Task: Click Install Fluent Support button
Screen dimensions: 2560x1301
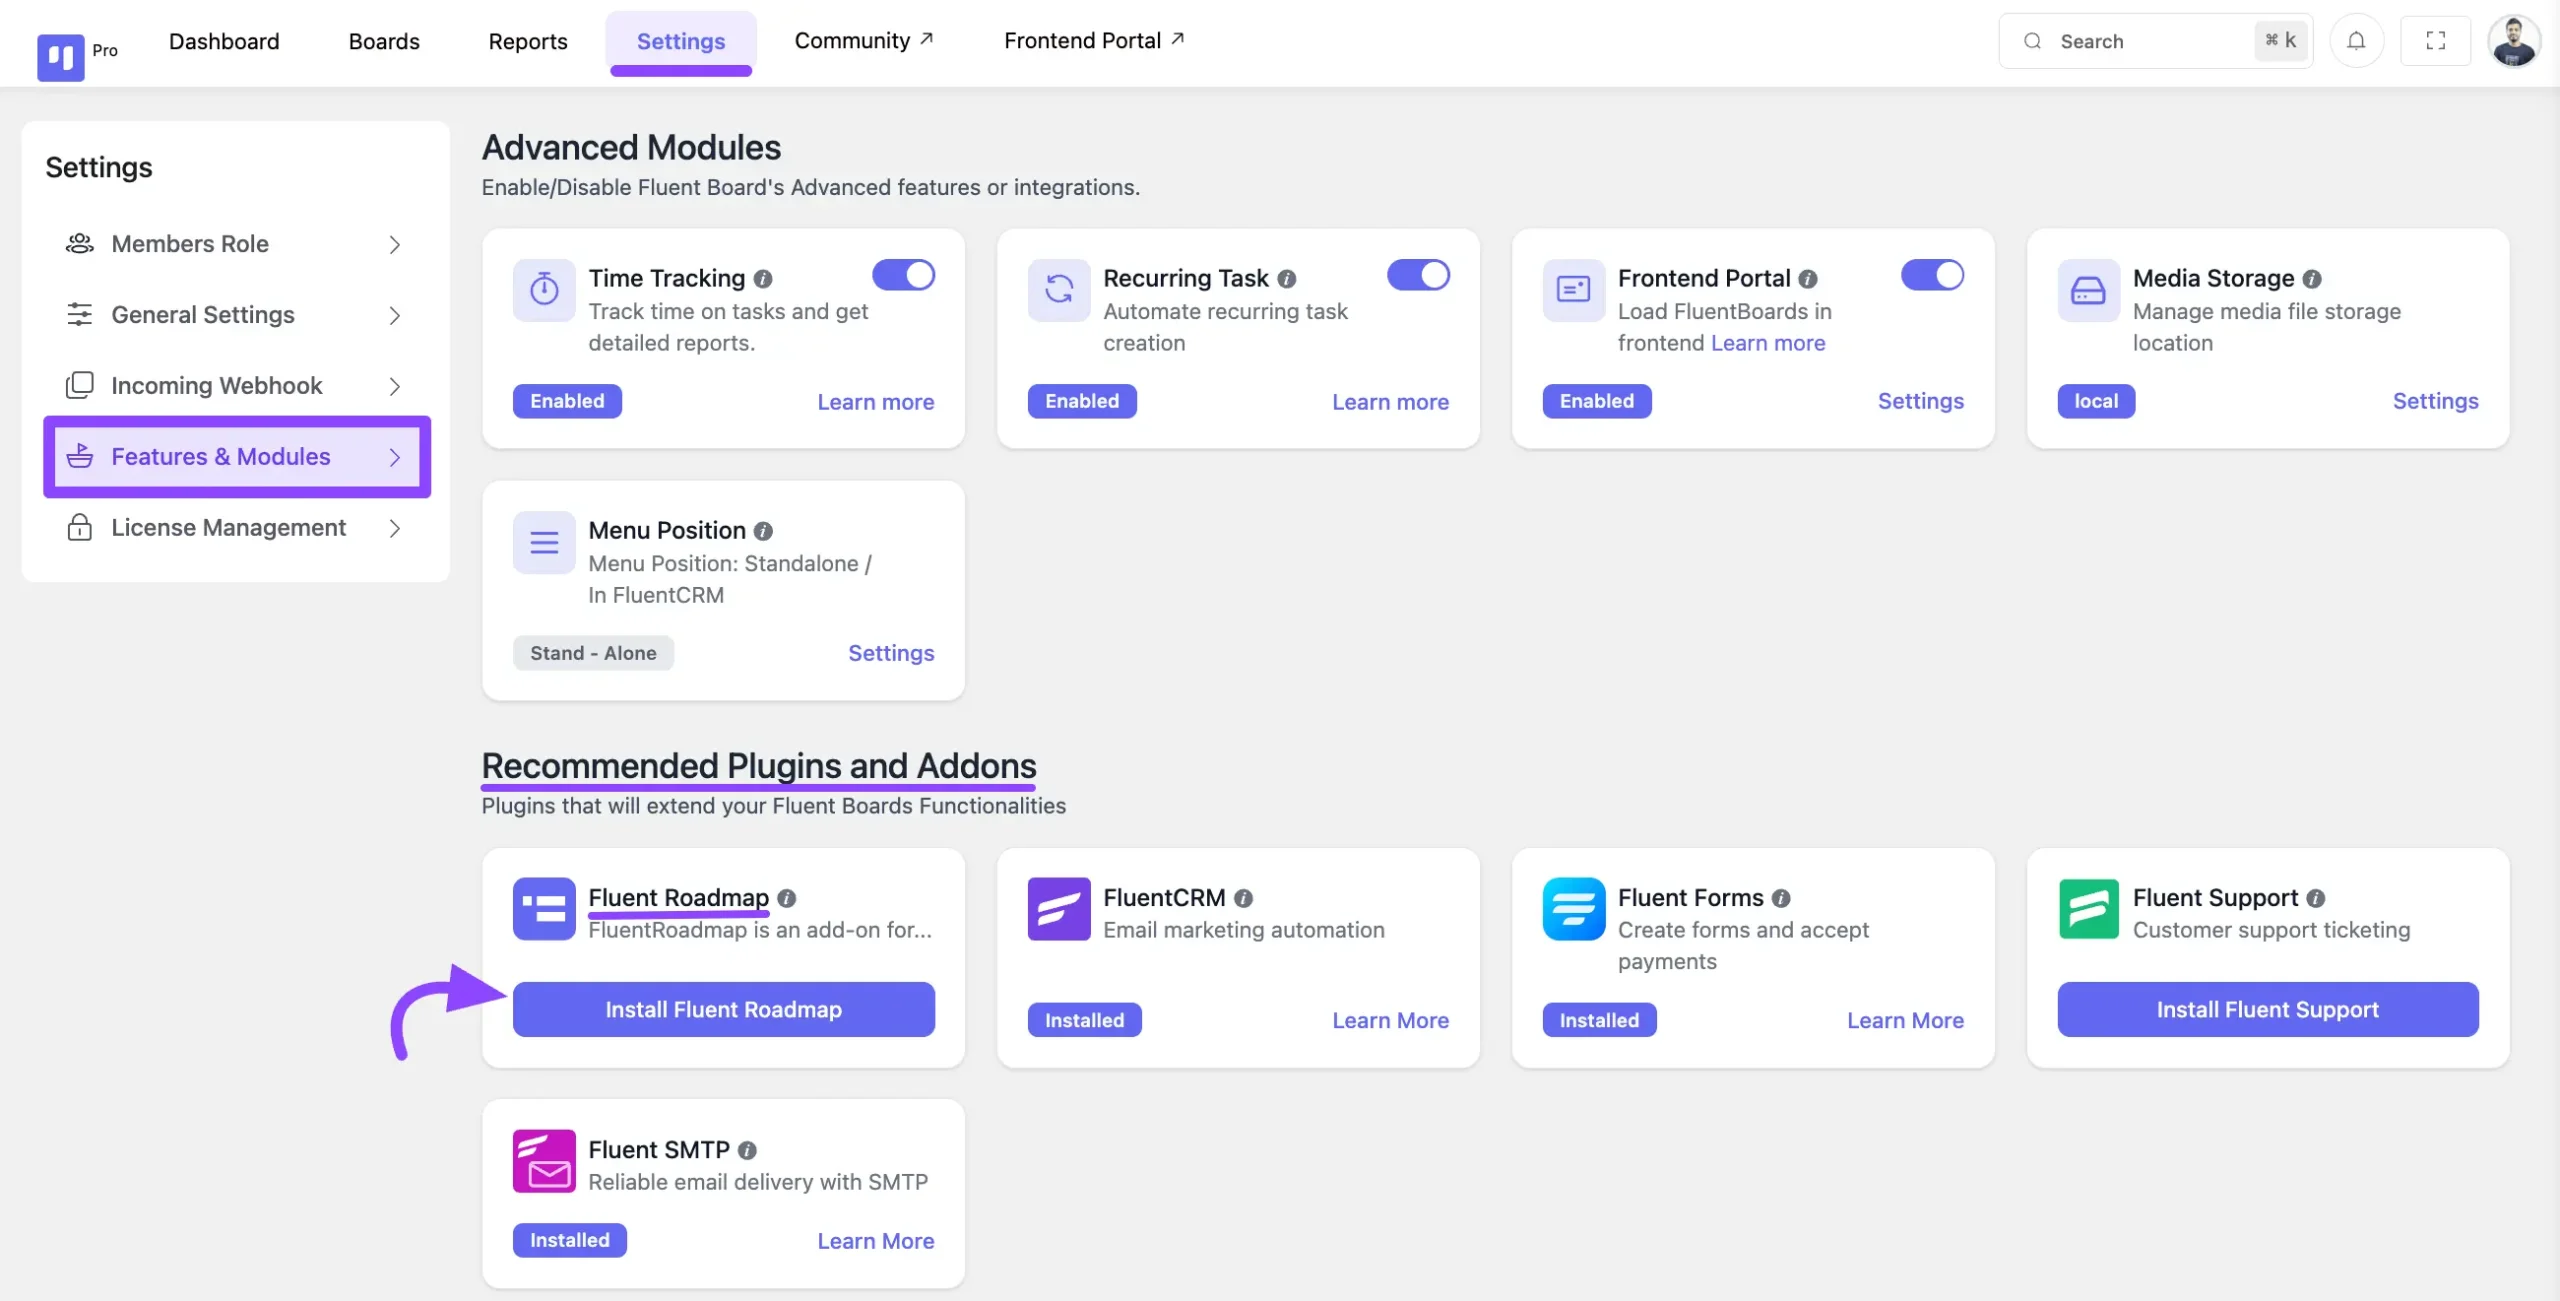Action: coord(2268,1010)
